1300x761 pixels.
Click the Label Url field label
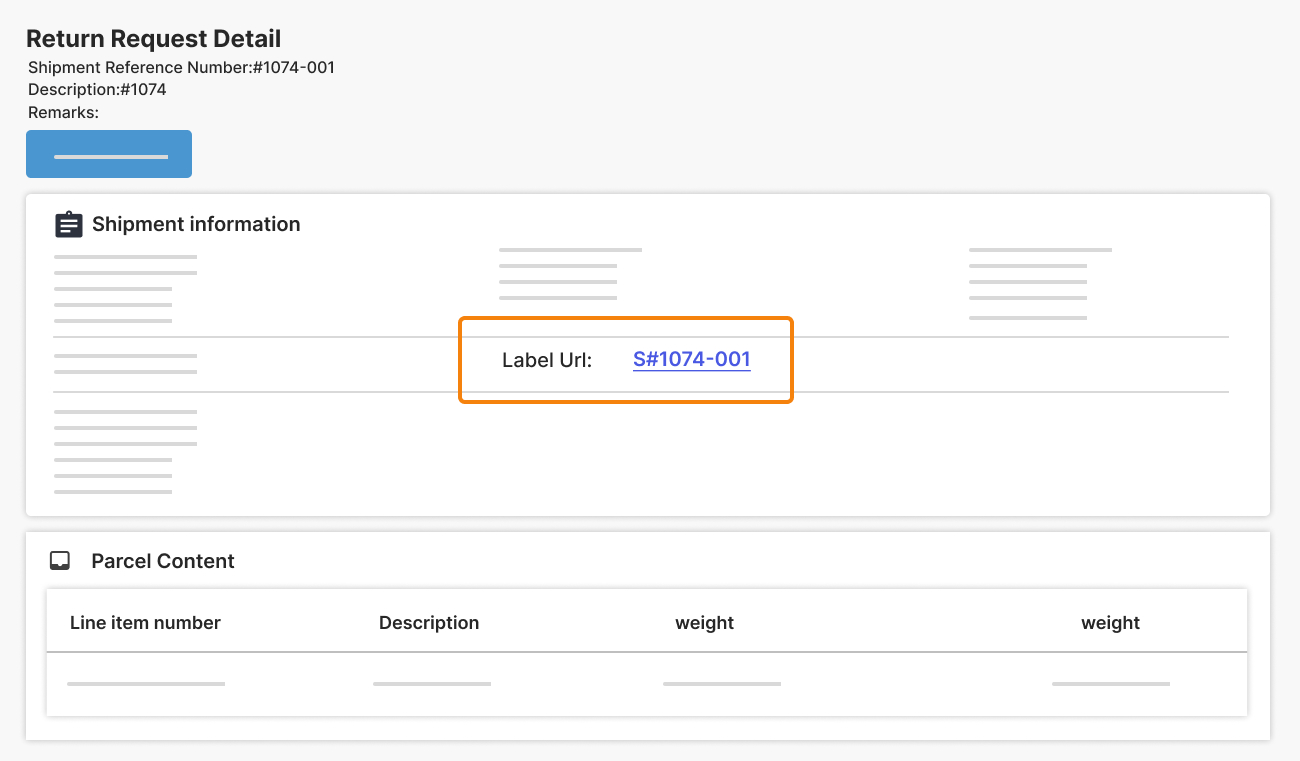coord(547,360)
